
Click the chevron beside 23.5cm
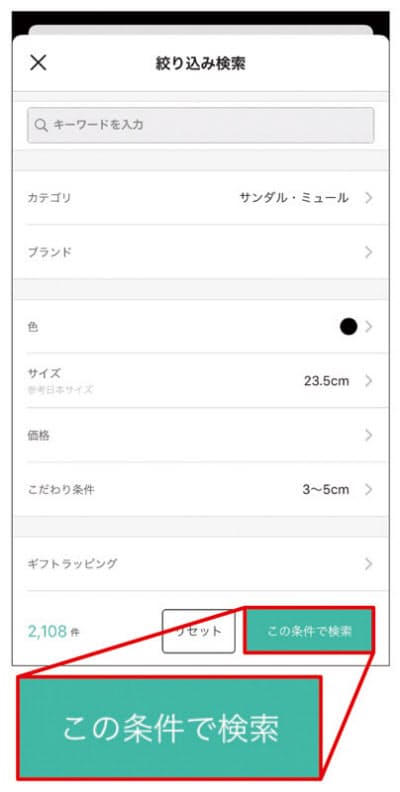click(369, 381)
